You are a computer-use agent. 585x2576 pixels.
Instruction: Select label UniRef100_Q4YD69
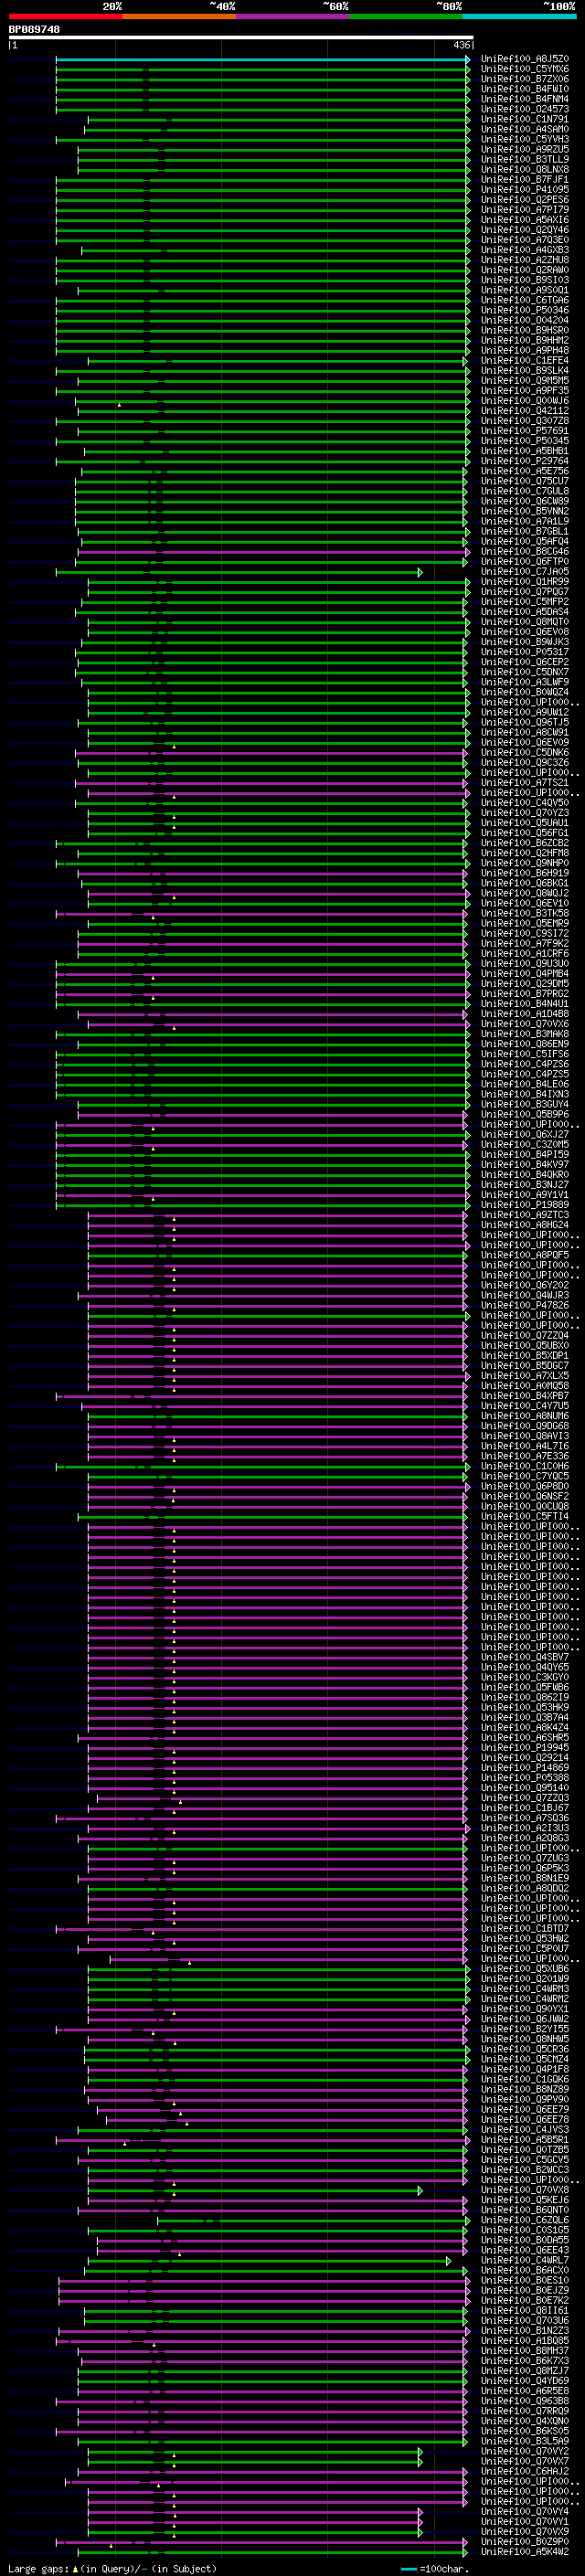point(524,2381)
